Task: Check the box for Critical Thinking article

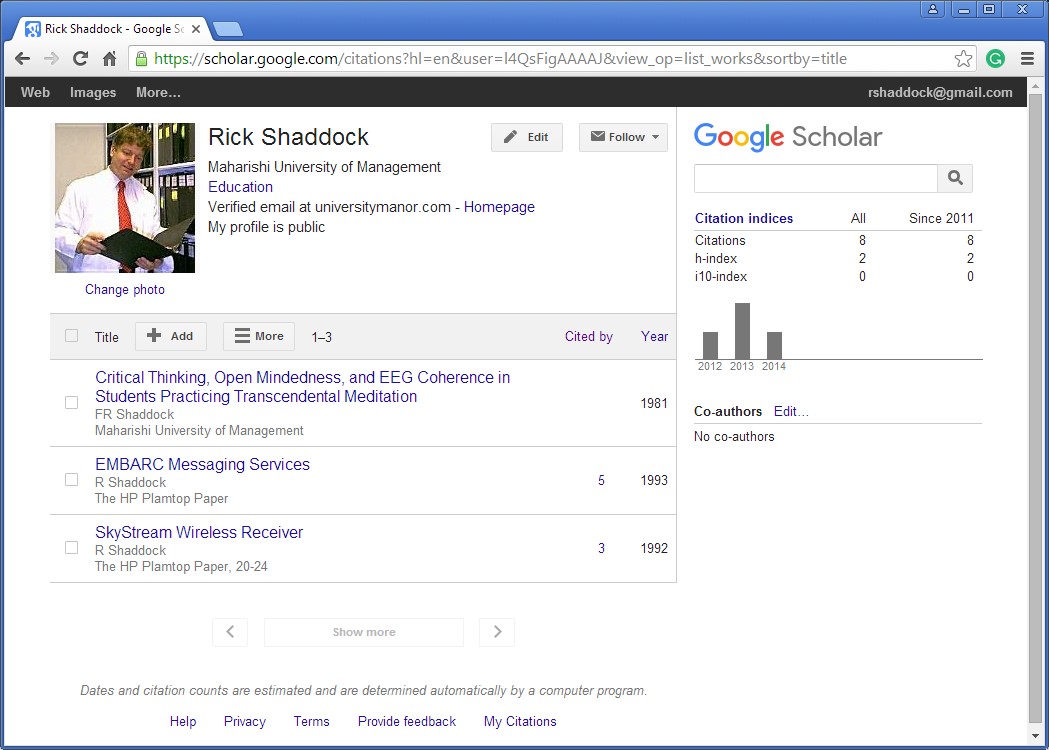Action: [x=72, y=403]
